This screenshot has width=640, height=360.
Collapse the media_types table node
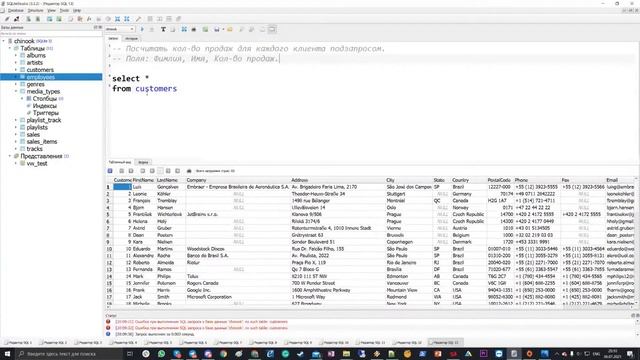point(16,91)
